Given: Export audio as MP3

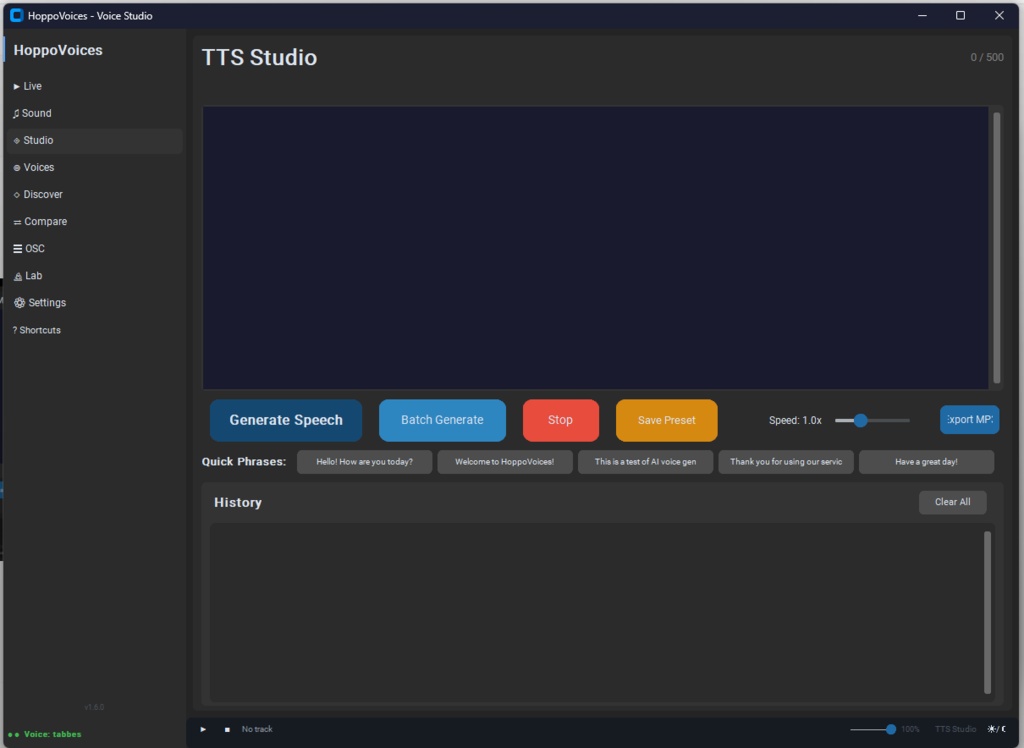Looking at the screenshot, I should pyautogui.click(x=969, y=419).
